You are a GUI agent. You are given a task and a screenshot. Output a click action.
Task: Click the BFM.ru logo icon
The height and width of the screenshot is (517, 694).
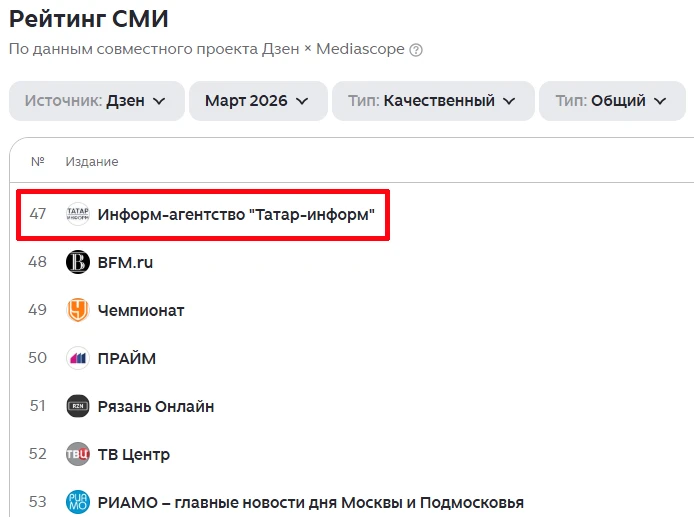pyautogui.click(x=78, y=262)
